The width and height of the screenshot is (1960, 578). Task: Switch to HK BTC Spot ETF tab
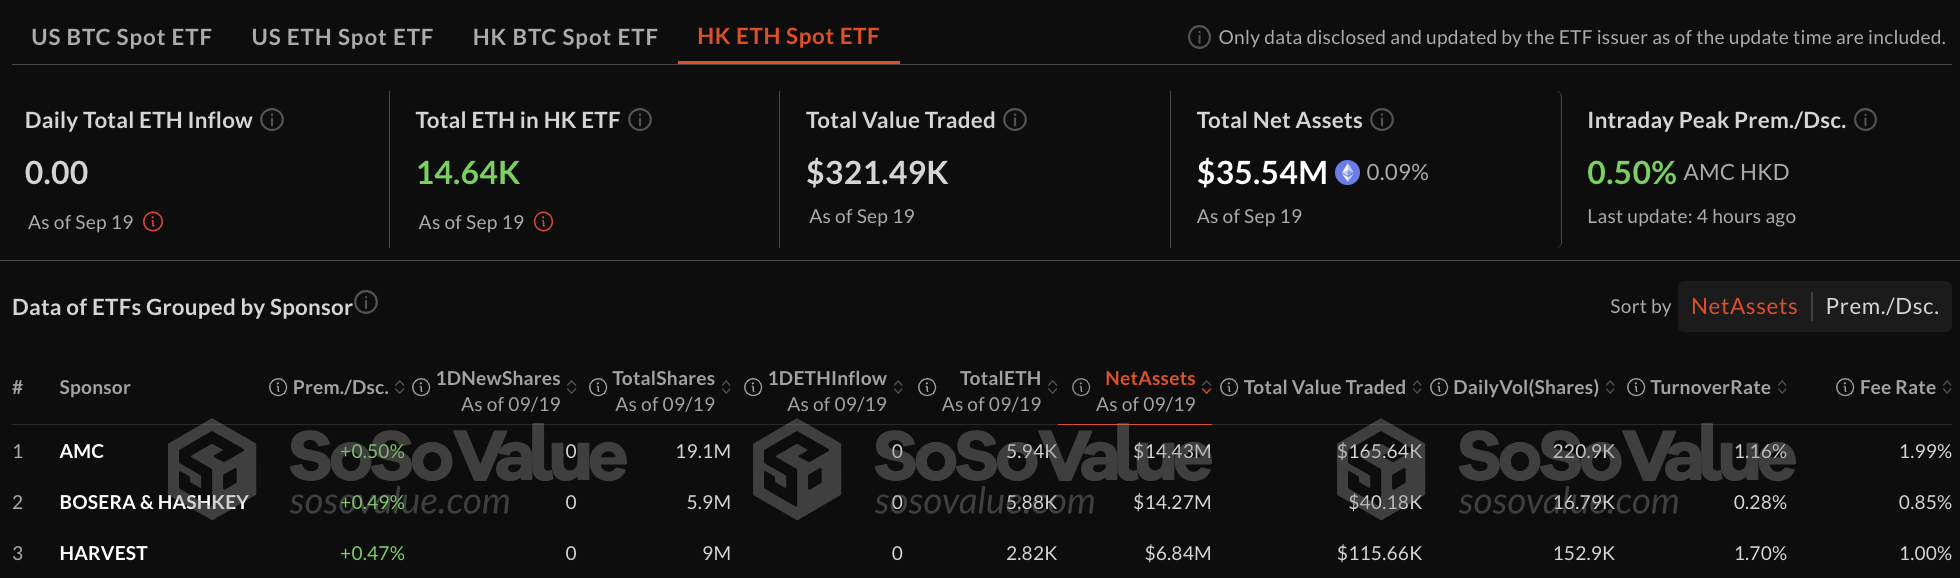click(565, 37)
